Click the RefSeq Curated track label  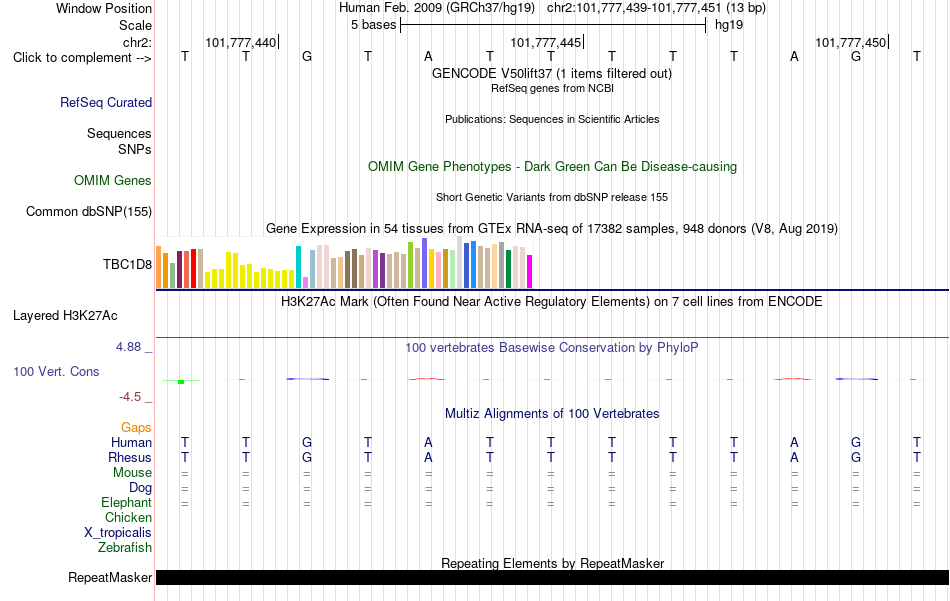(105, 102)
